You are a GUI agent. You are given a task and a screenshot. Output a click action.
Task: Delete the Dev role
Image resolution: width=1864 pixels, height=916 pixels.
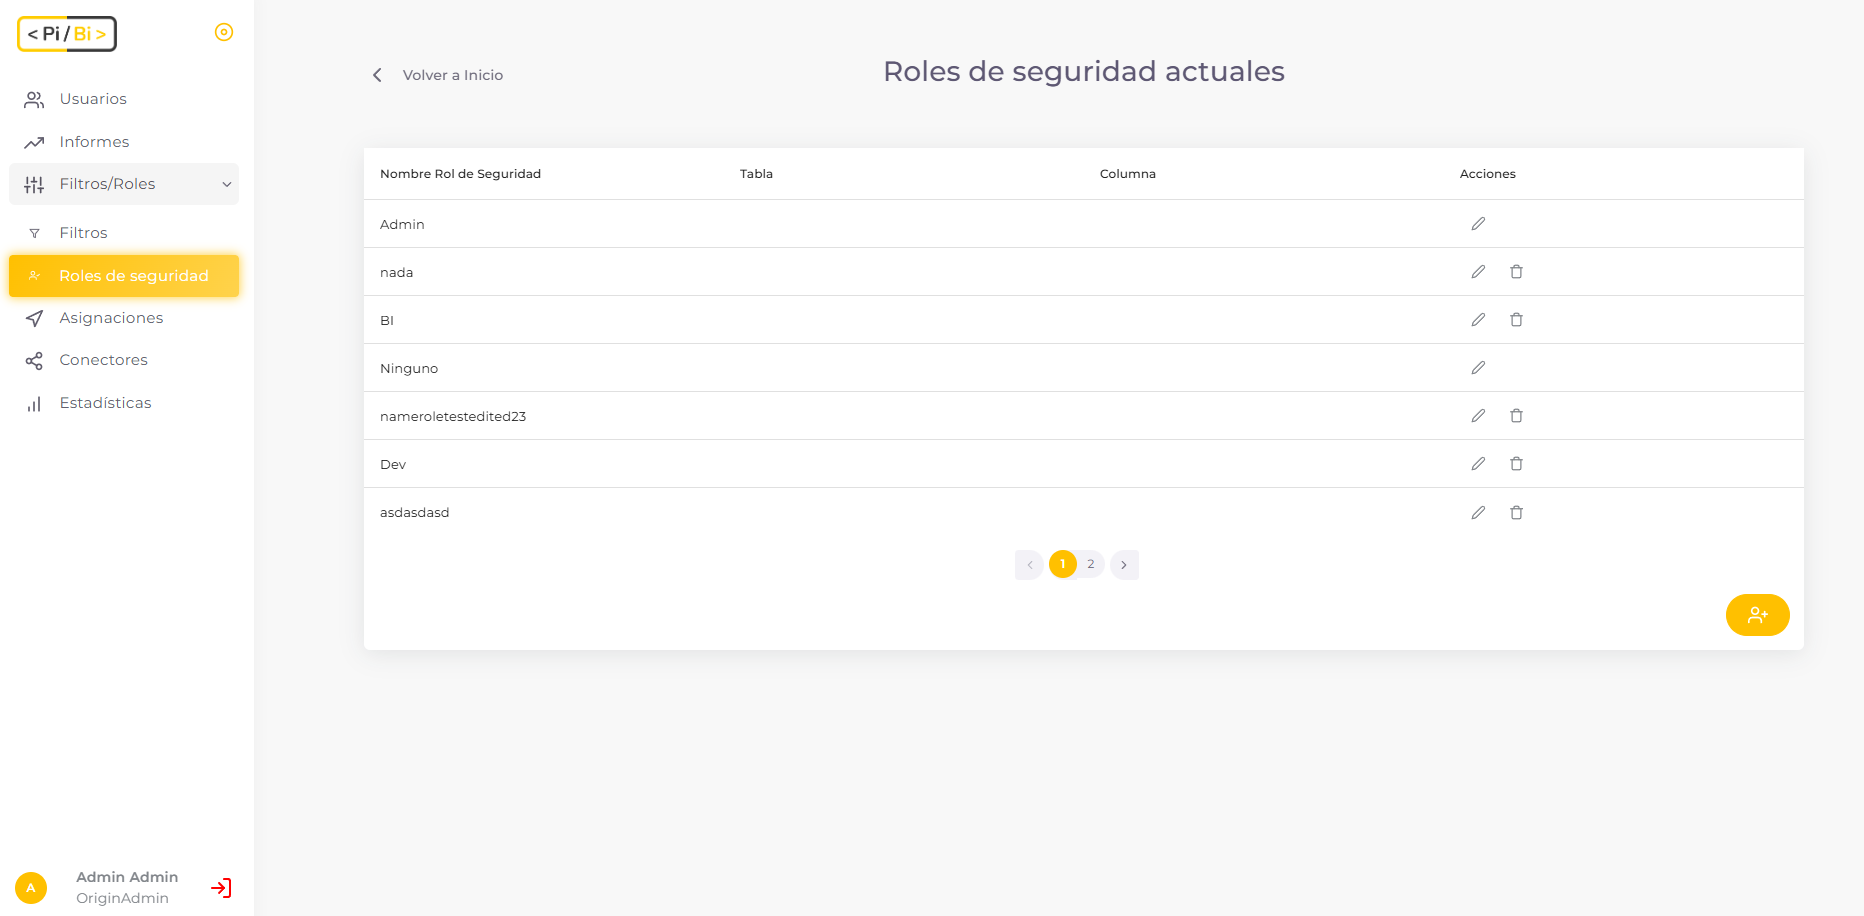[1516, 464]
